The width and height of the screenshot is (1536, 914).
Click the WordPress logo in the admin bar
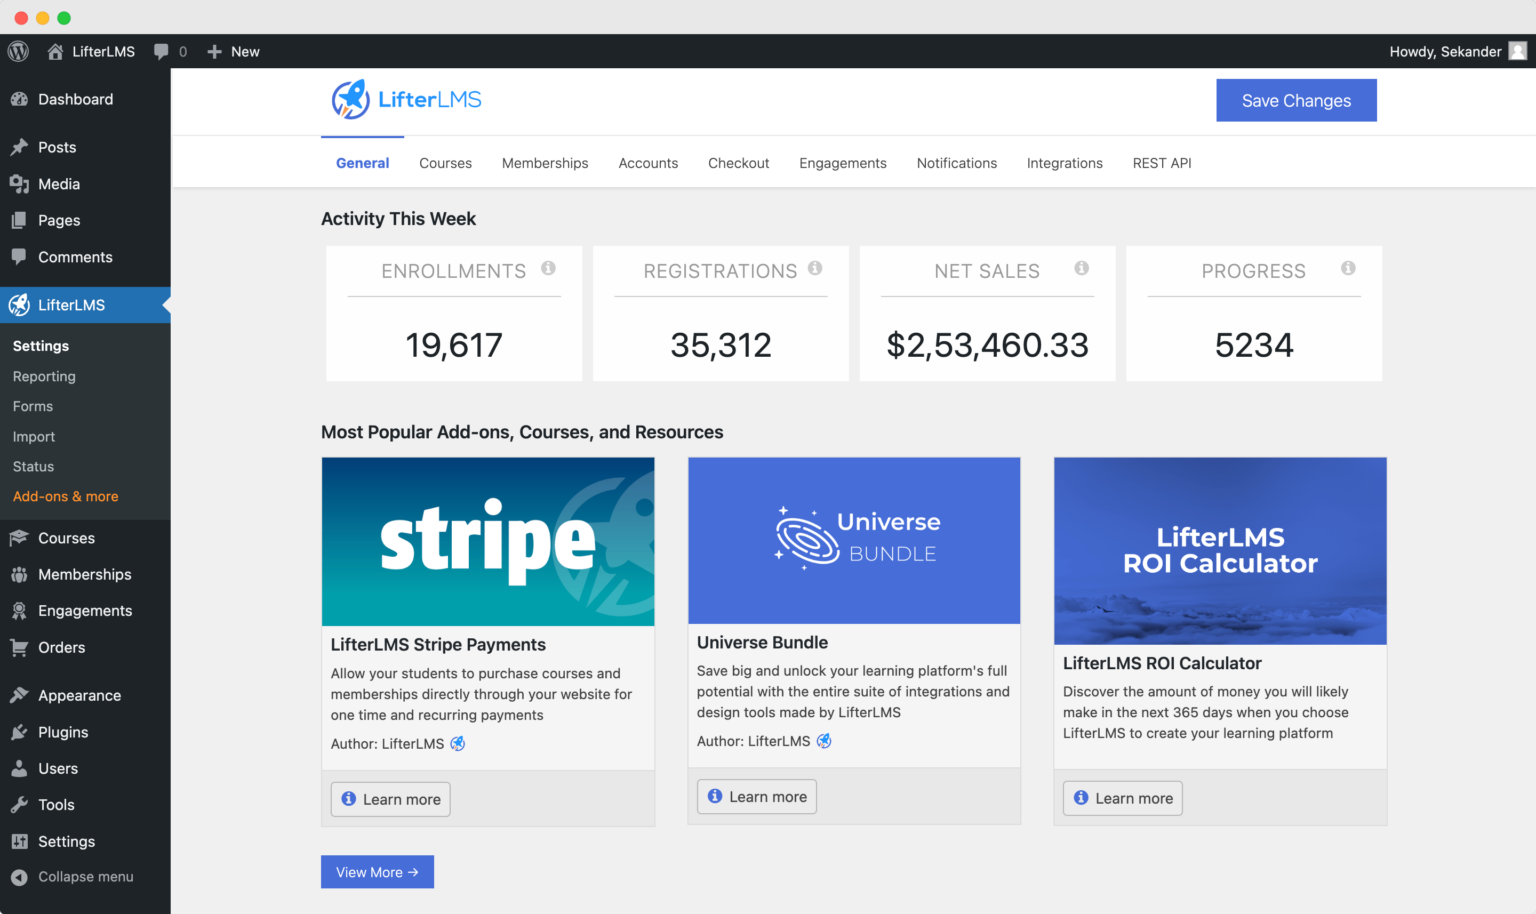coord(17,51)
